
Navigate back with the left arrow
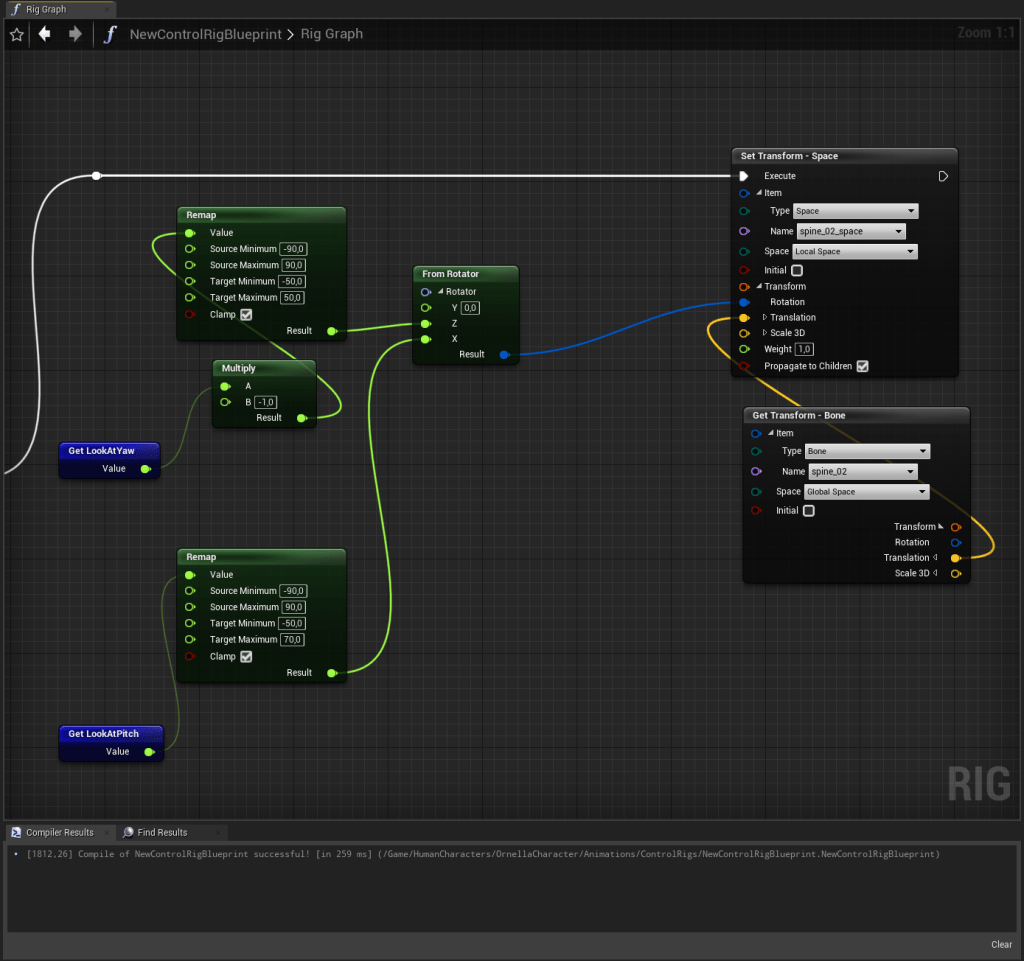click(x=44, y=34)
